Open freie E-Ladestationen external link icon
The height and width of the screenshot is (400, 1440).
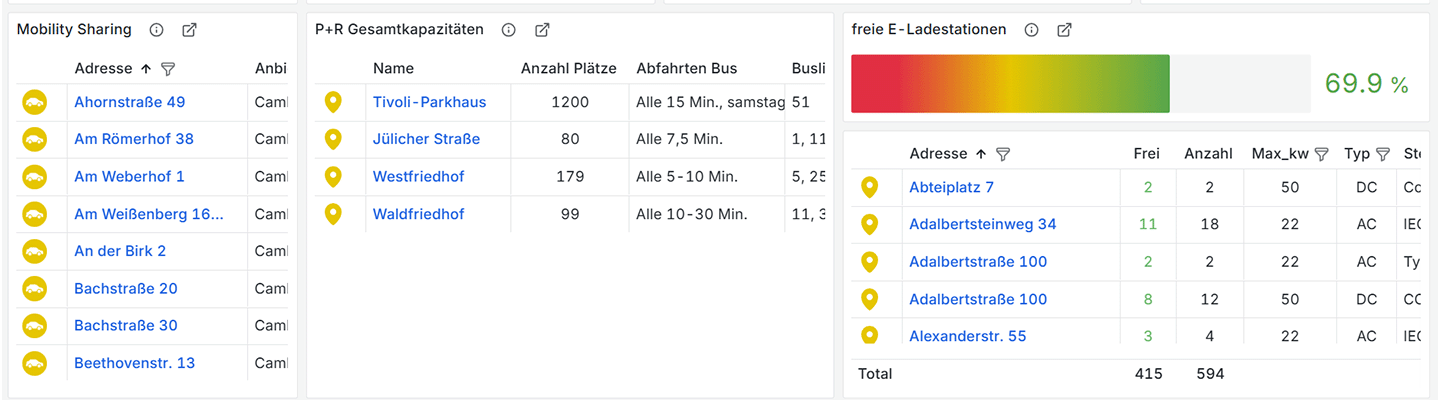tap(1065, 30)
